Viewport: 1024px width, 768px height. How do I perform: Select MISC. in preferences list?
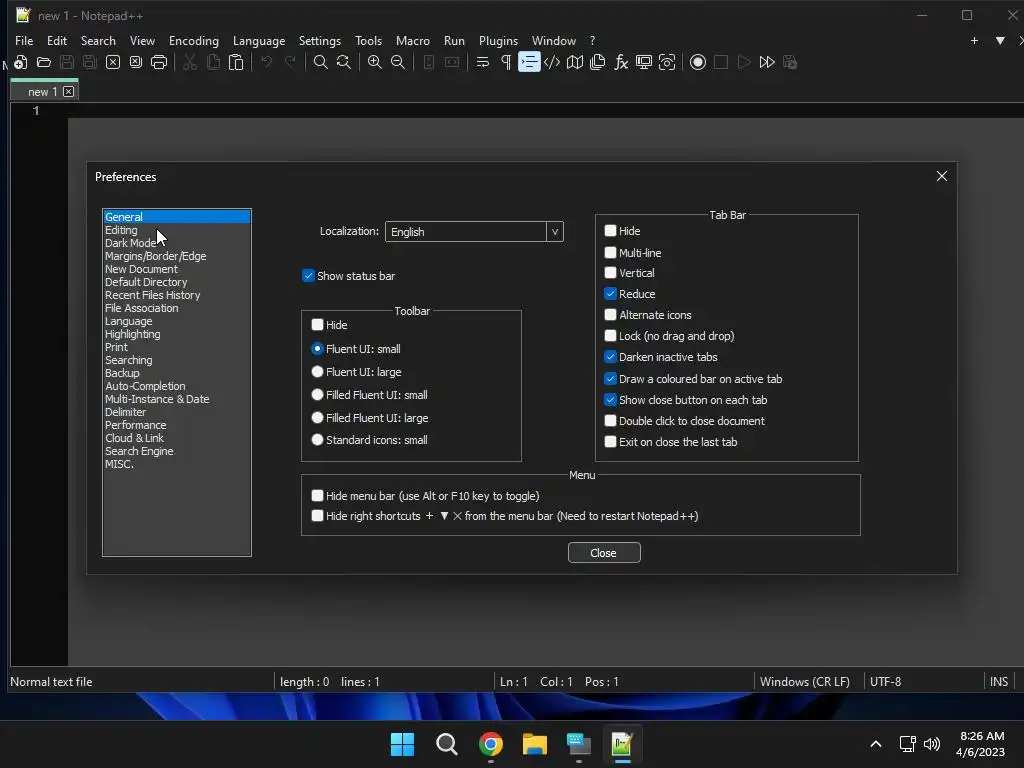[119, 464]
